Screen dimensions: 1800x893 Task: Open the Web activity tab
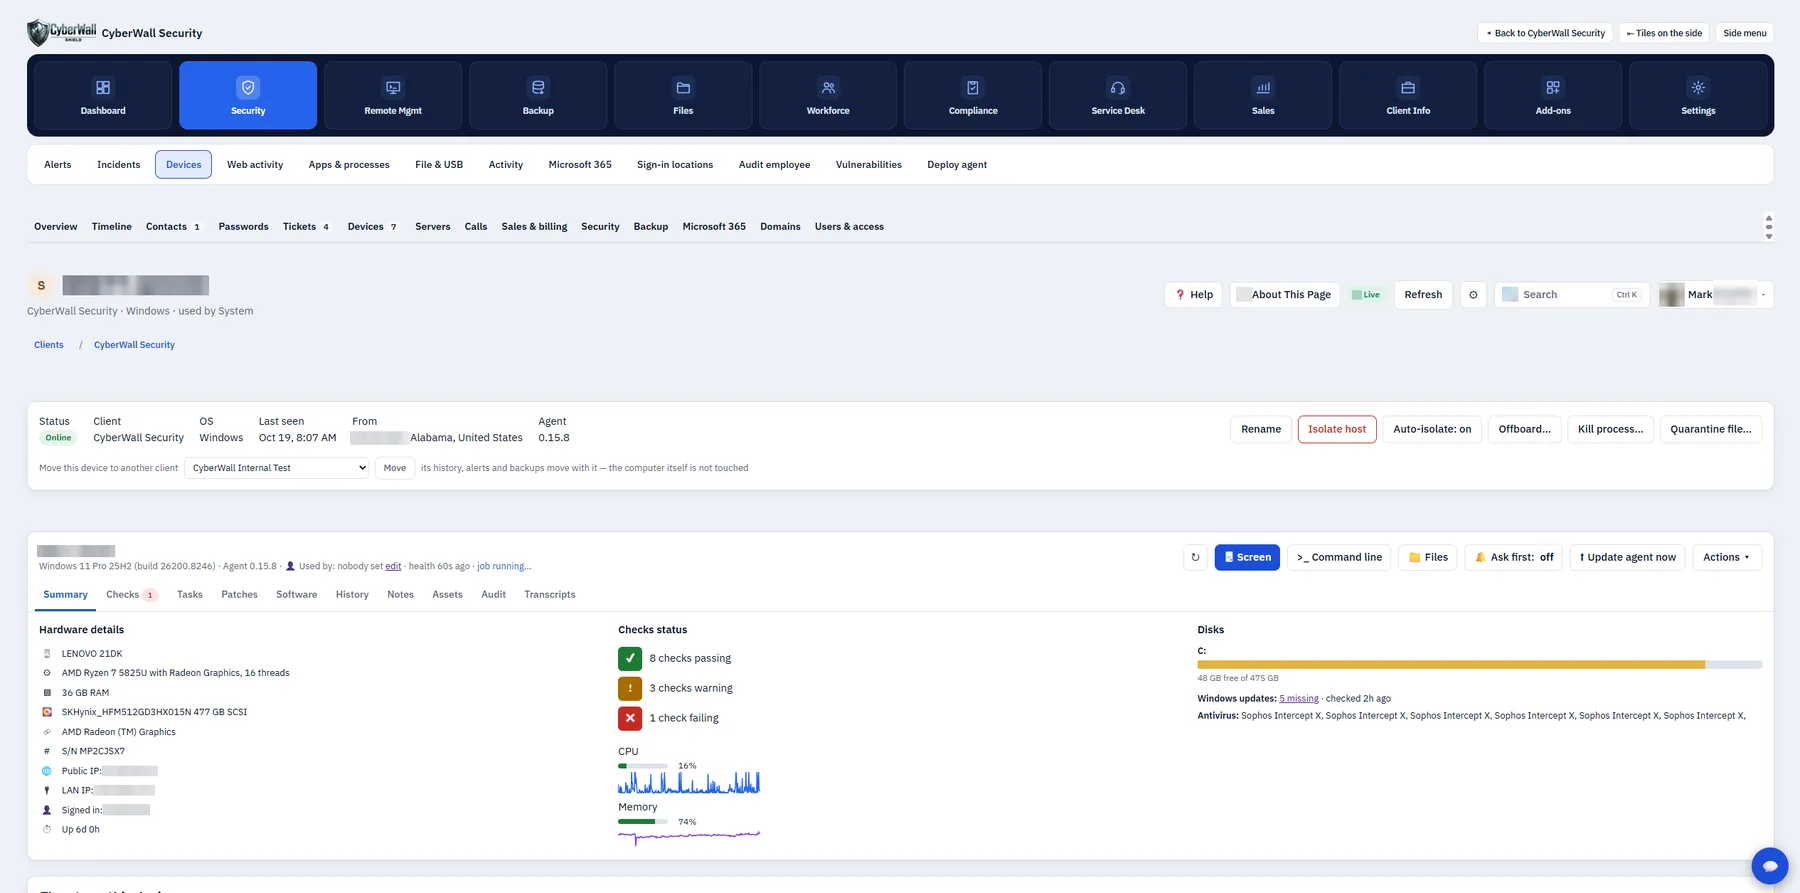tap(255, 165)
